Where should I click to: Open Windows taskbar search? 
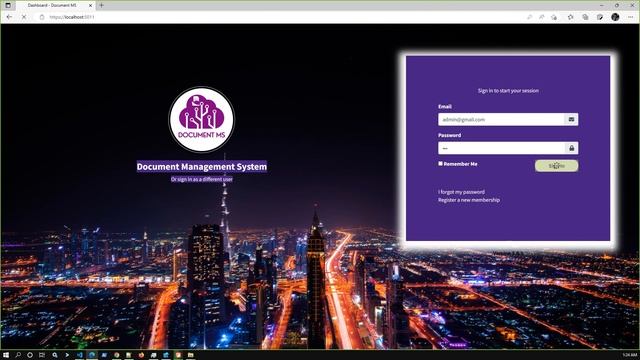(18, 355)
